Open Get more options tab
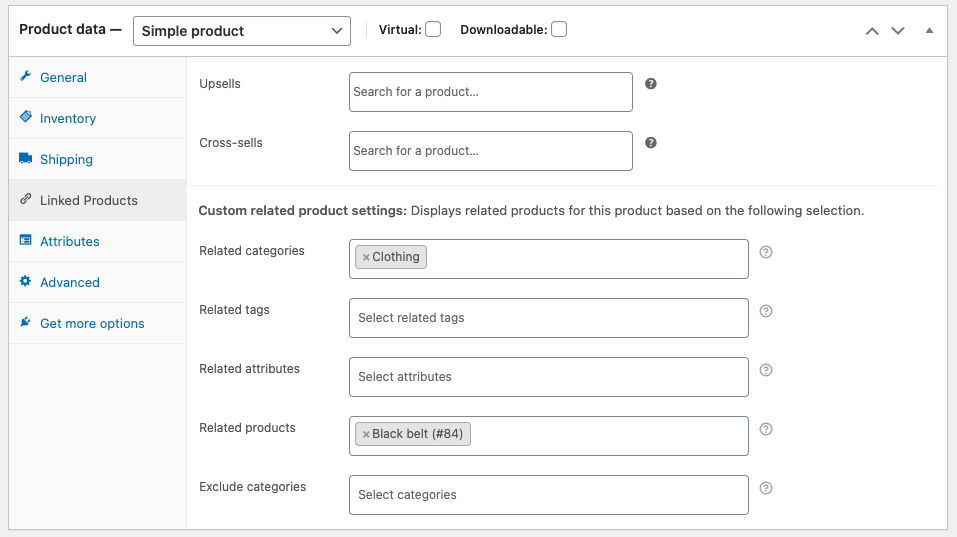This screenshot has width=957, height=537. [x=98, y=323]
